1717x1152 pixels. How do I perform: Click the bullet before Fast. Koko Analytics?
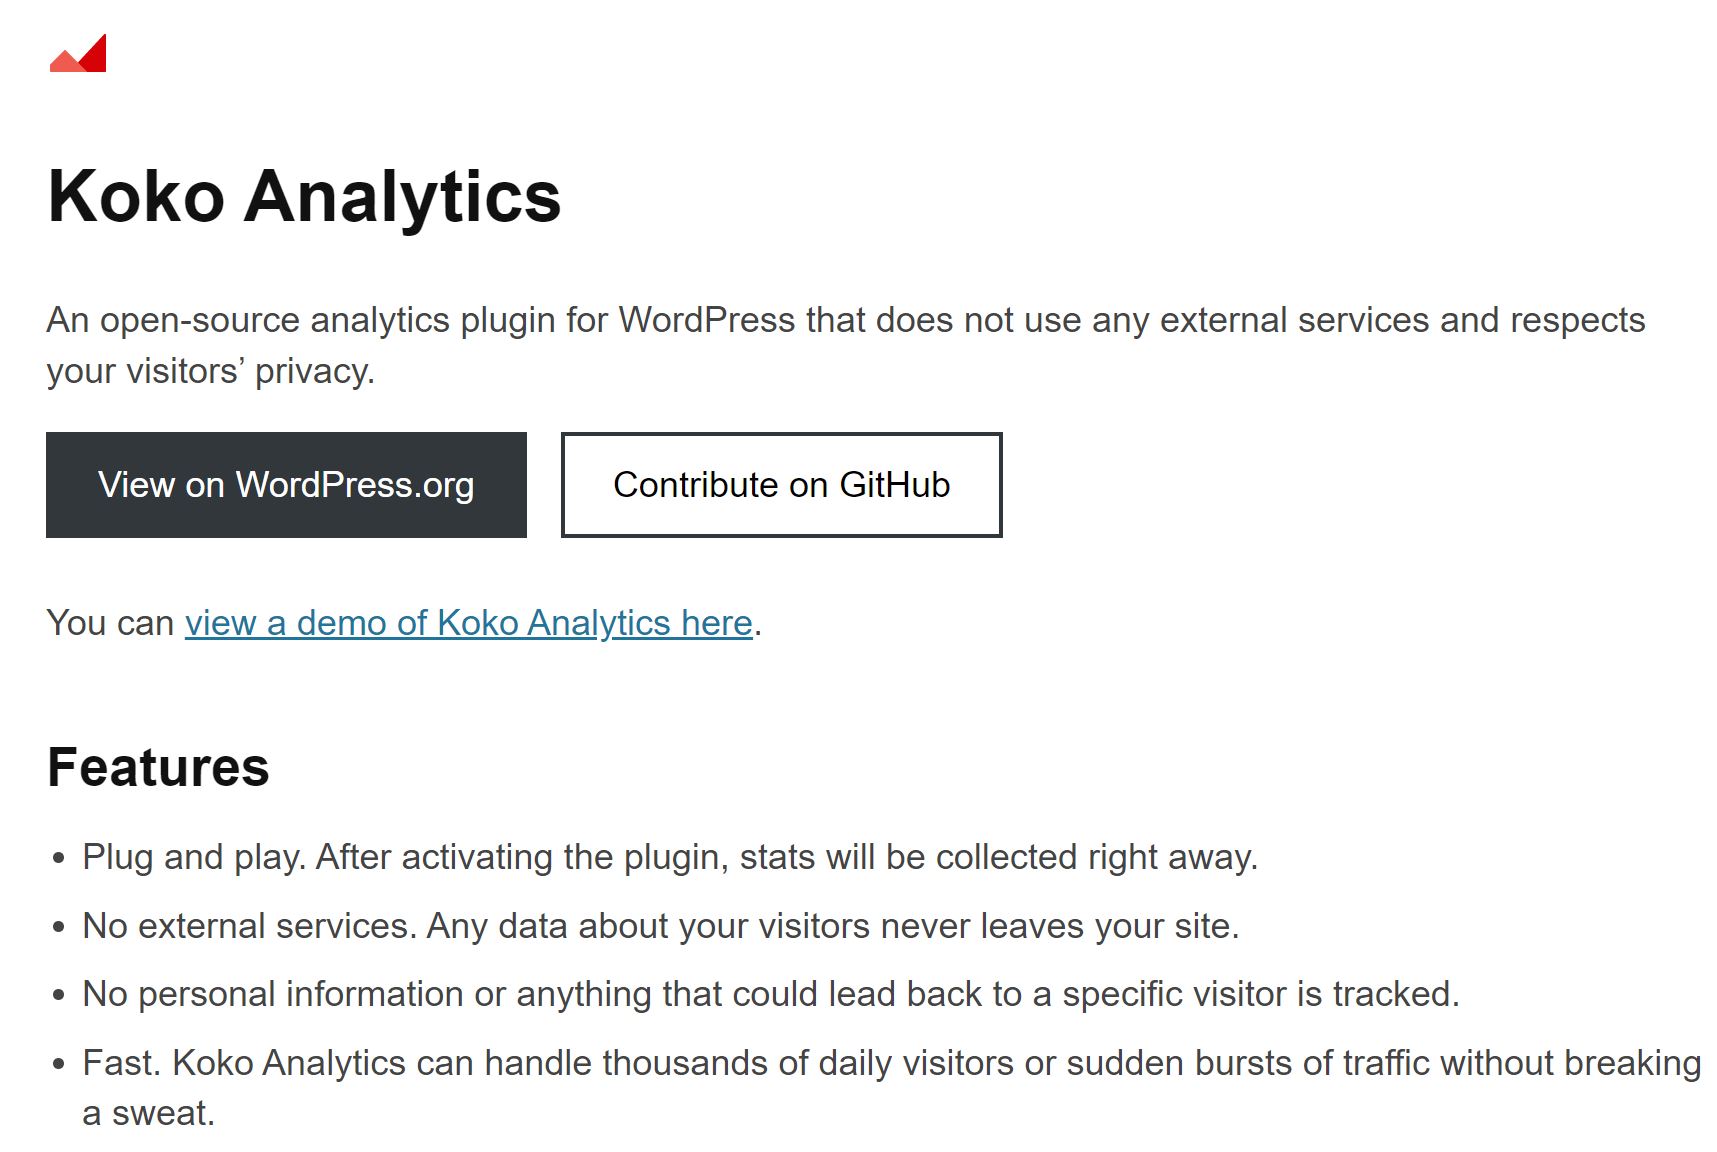point(59,1064)
